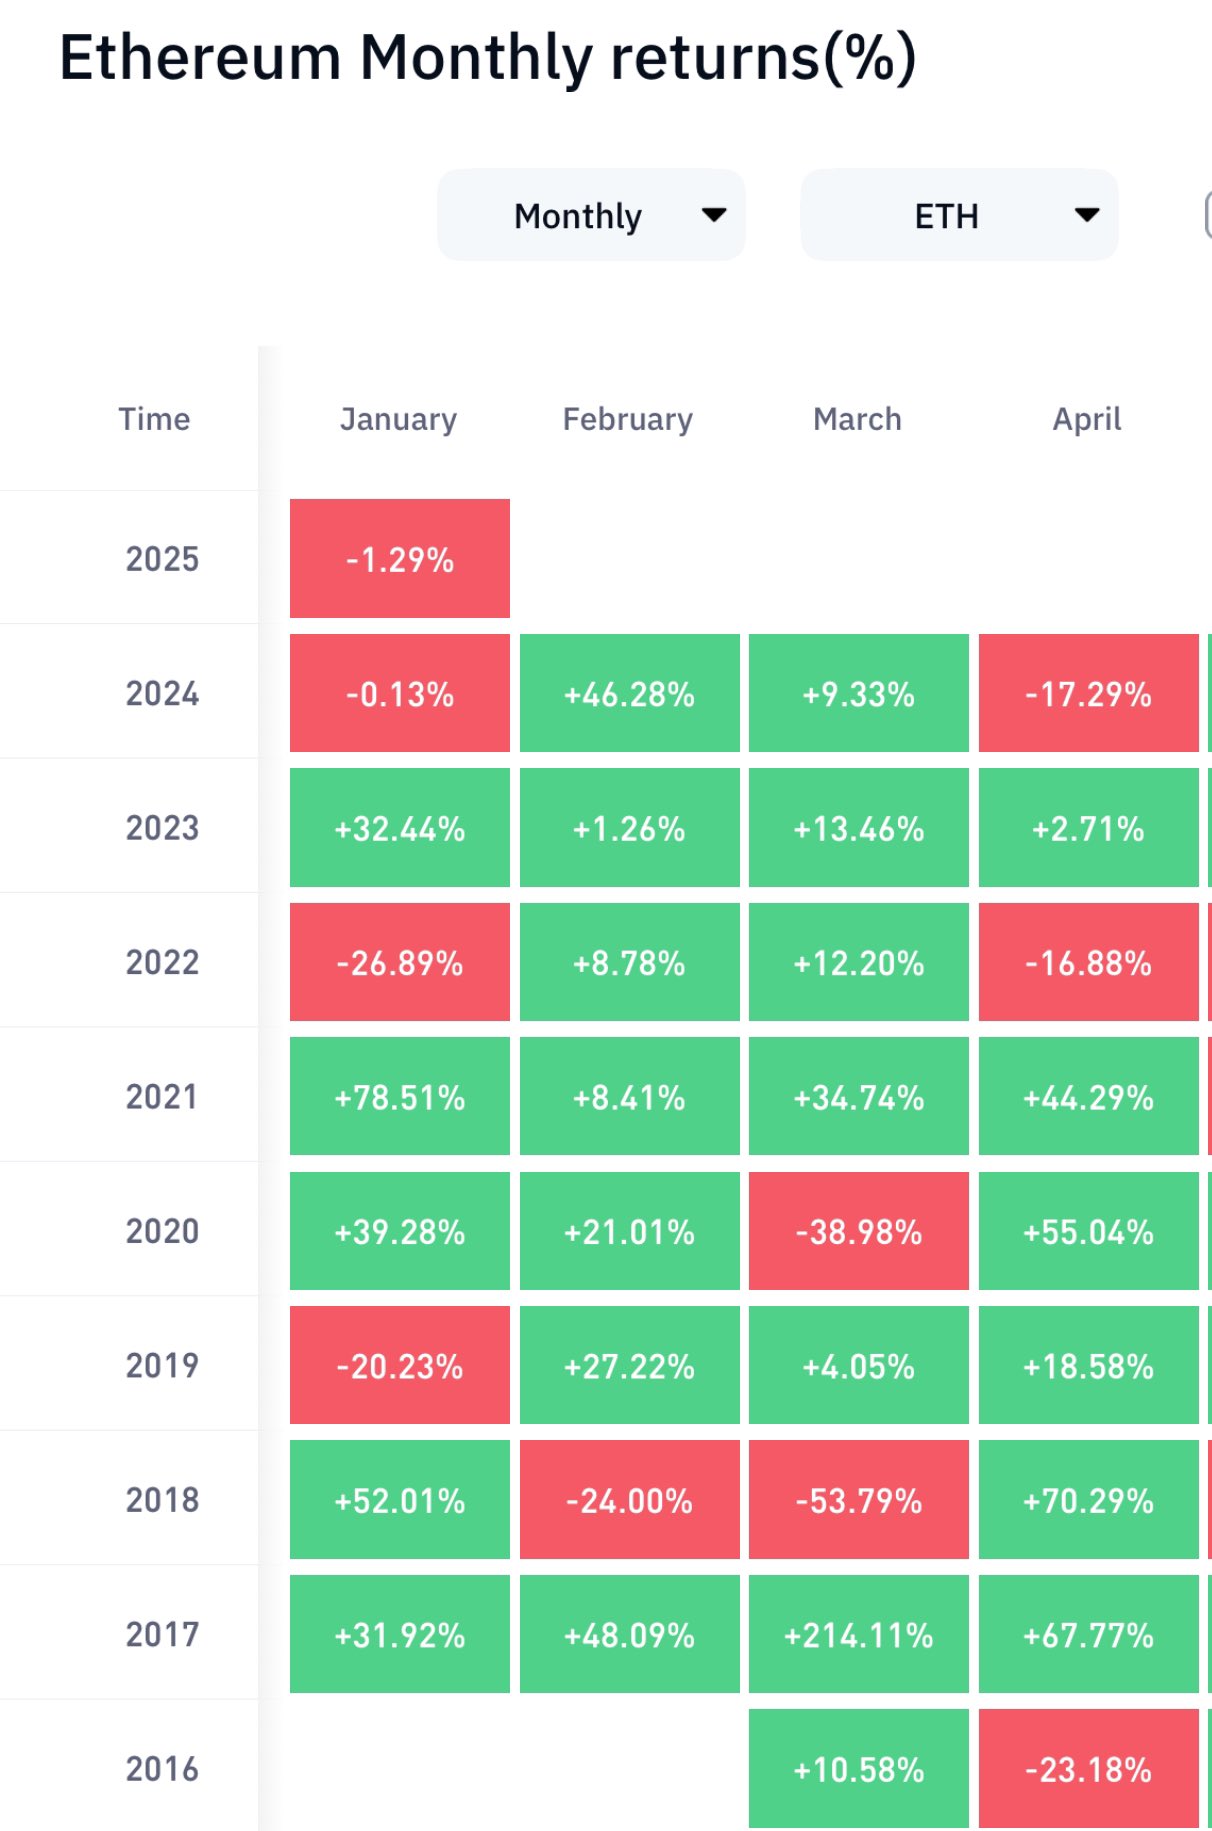Select the 2025 January -1.29% cell

pyautogui.click(x=400, y=559)
